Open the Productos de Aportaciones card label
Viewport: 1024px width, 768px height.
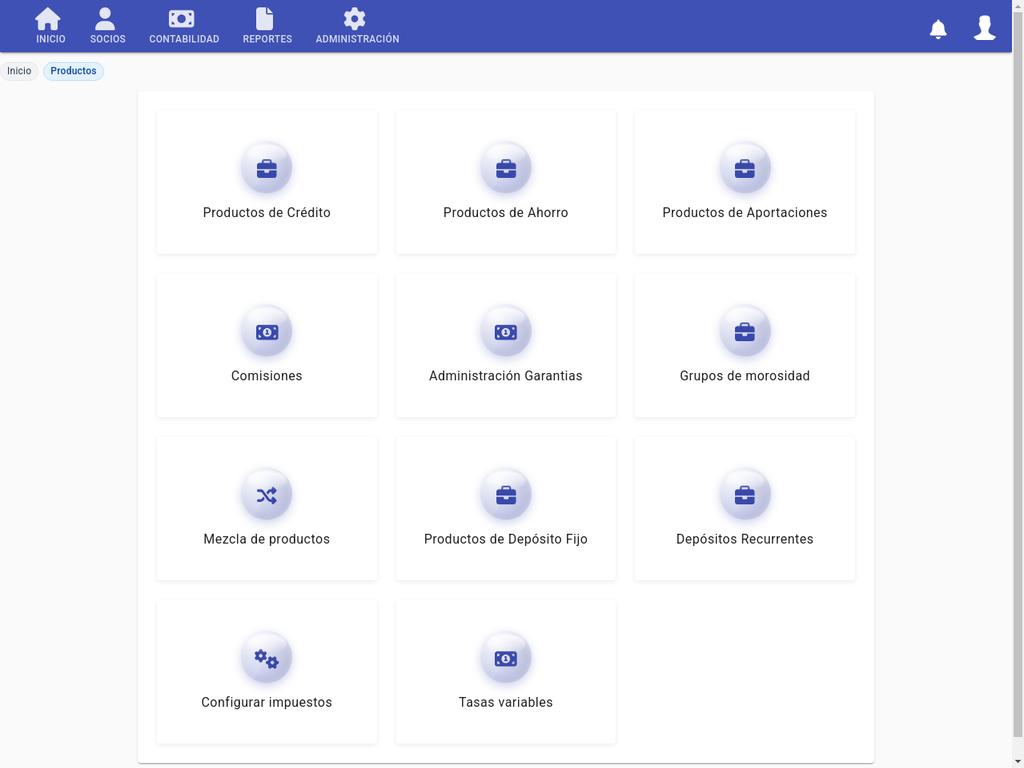coord(744,213)
